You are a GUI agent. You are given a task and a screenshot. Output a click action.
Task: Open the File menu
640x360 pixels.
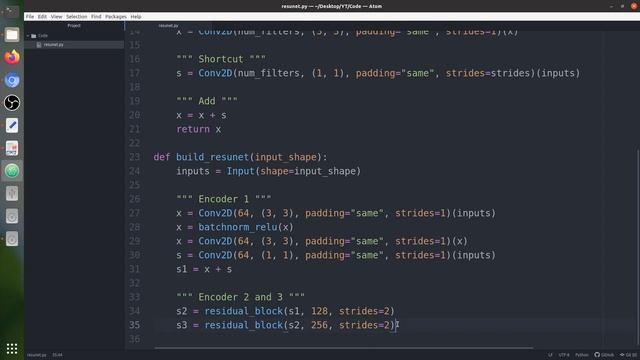[x=30, y=17]
